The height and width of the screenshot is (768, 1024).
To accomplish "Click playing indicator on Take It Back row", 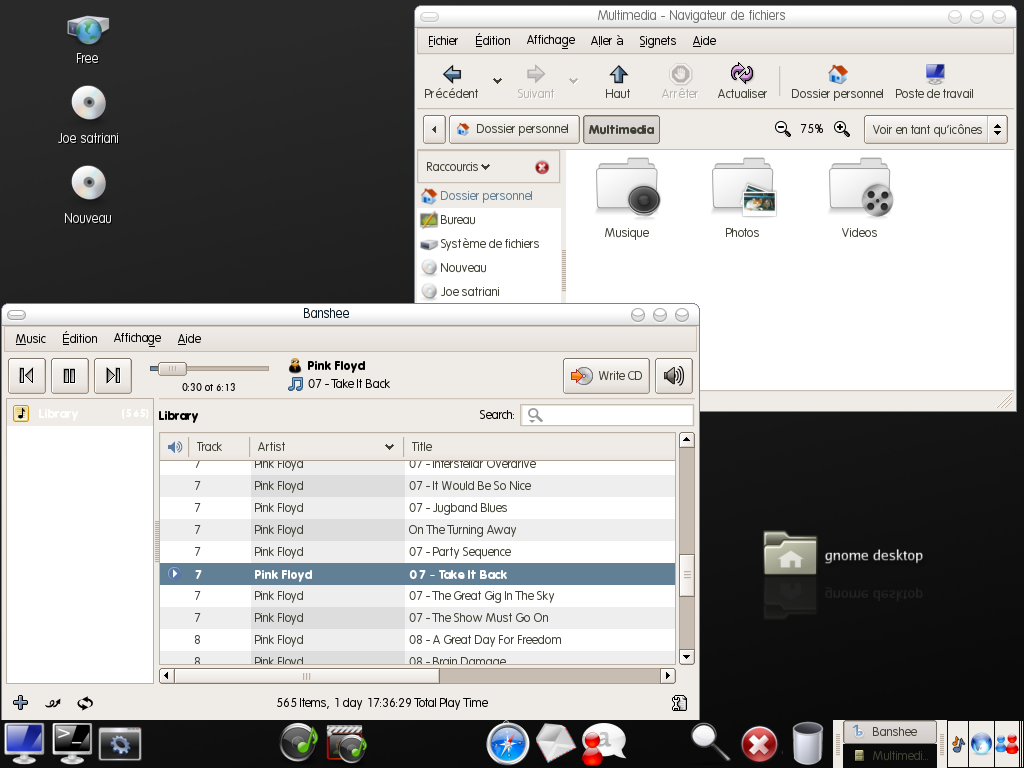I will point(174,574).
